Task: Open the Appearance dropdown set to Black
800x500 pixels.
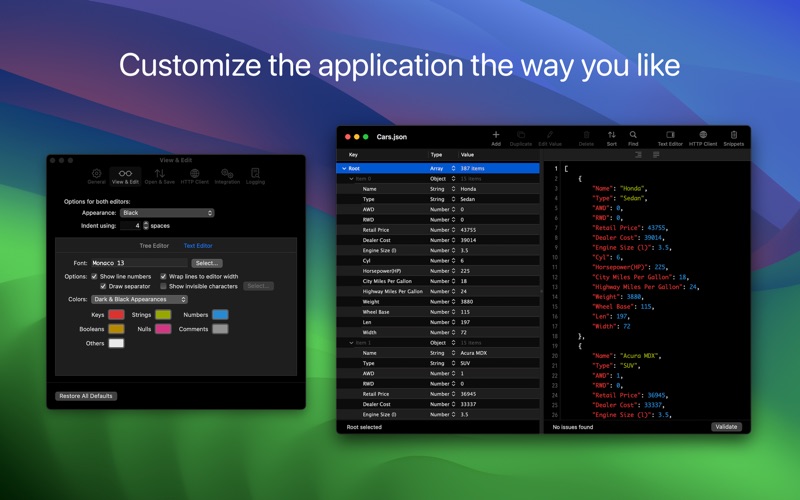Action: (x=167, y=213)
